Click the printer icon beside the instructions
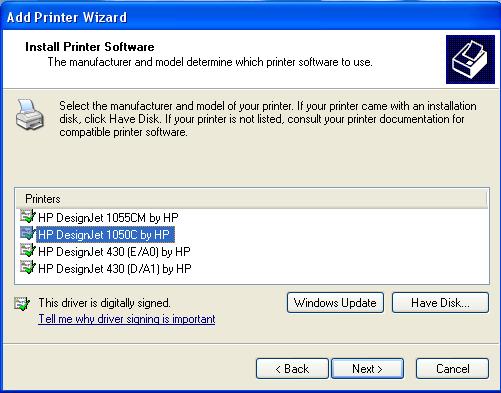Viewport: 501px width, 393px height. (x=30, y=114)
